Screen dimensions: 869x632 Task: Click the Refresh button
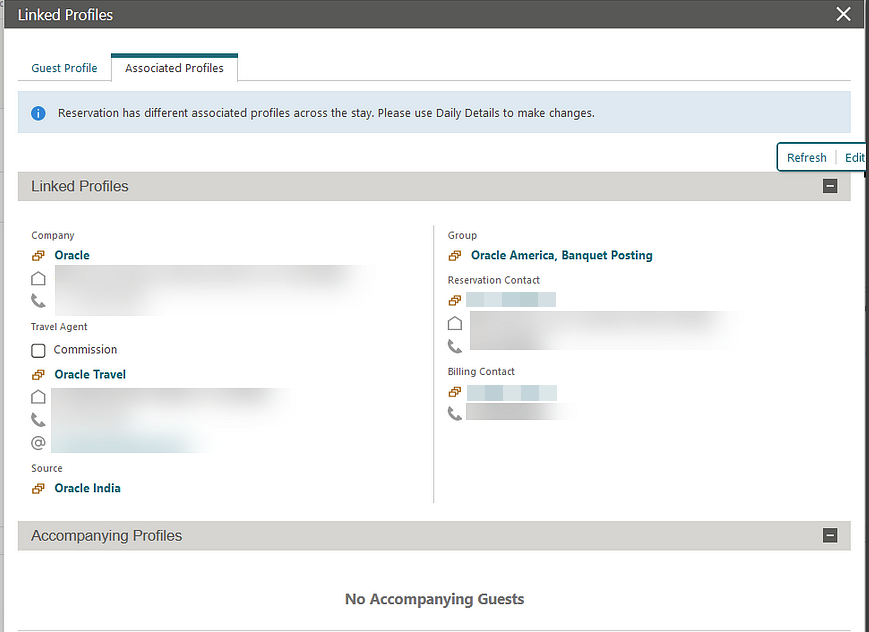(x=806, y=157)
